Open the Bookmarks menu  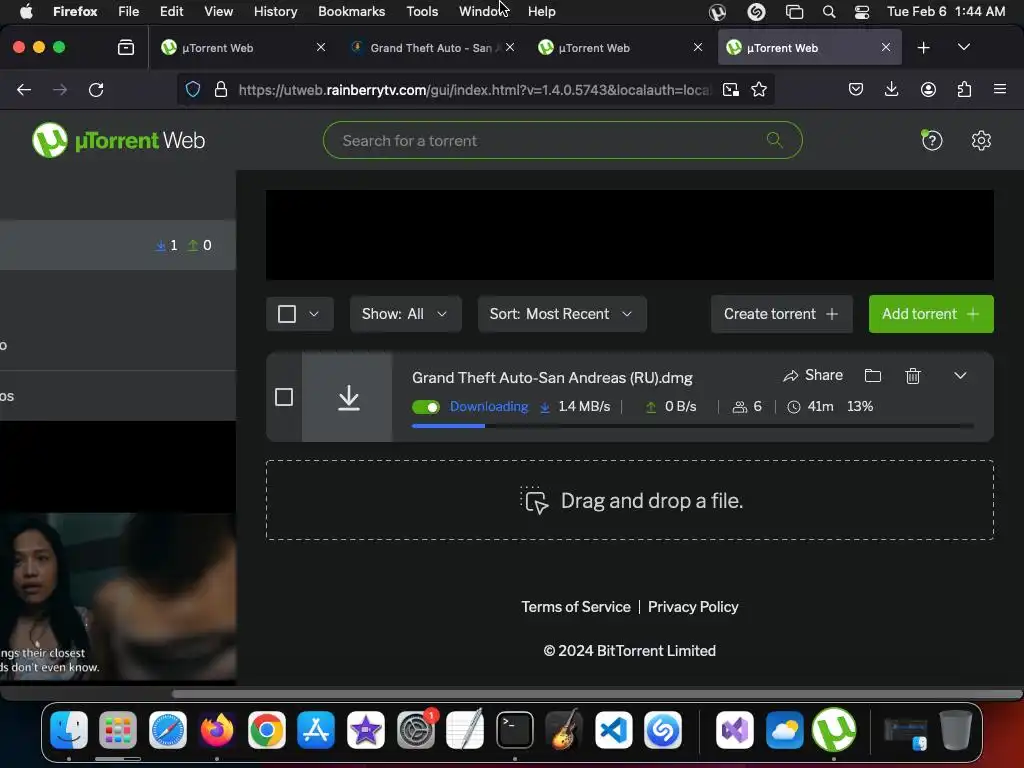[x=351, y=11]
